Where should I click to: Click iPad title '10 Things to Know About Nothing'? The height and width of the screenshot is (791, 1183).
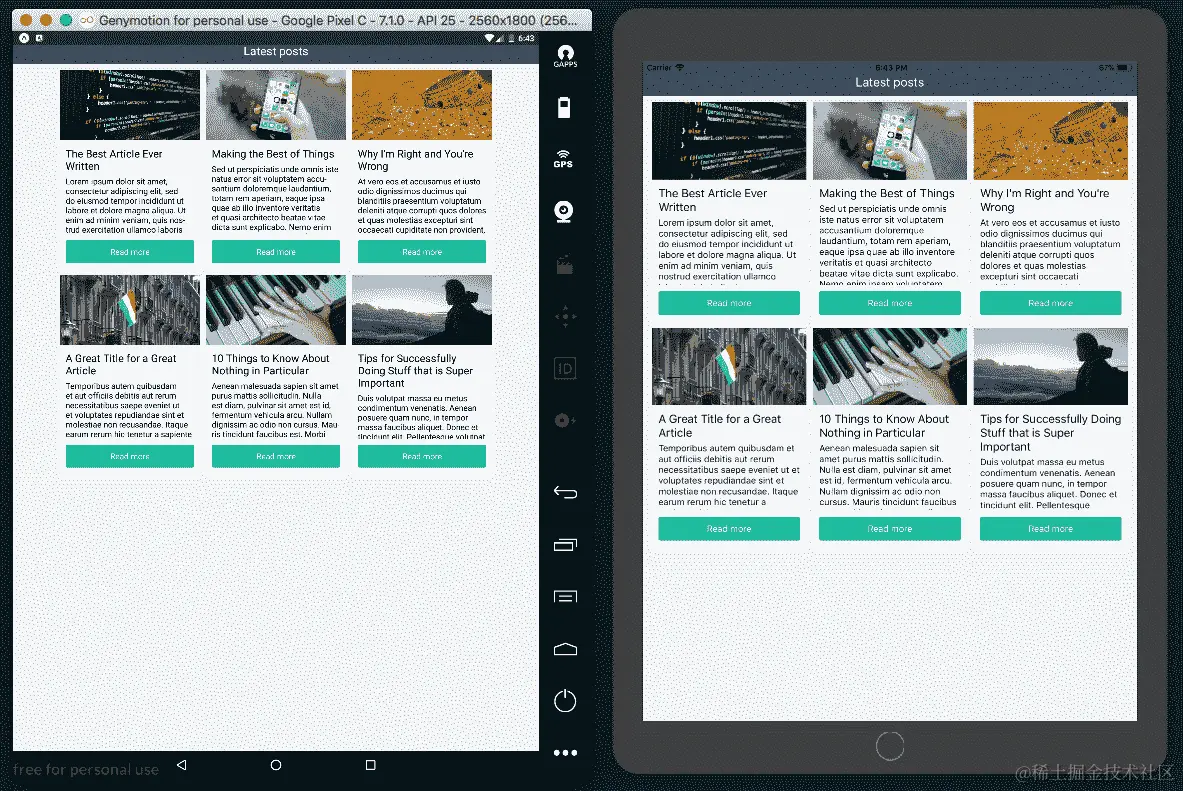point(883,426)
